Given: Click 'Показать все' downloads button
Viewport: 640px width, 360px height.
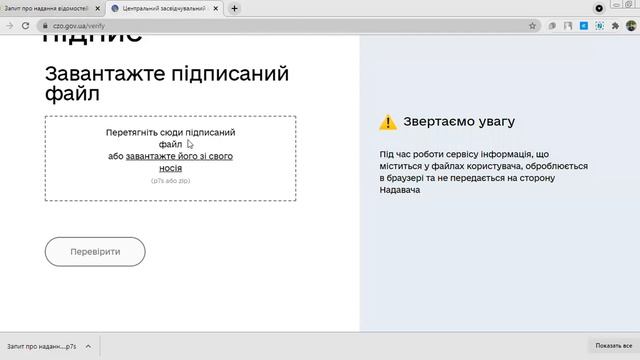Looking at the screenshot, I should tap(613, 346).
